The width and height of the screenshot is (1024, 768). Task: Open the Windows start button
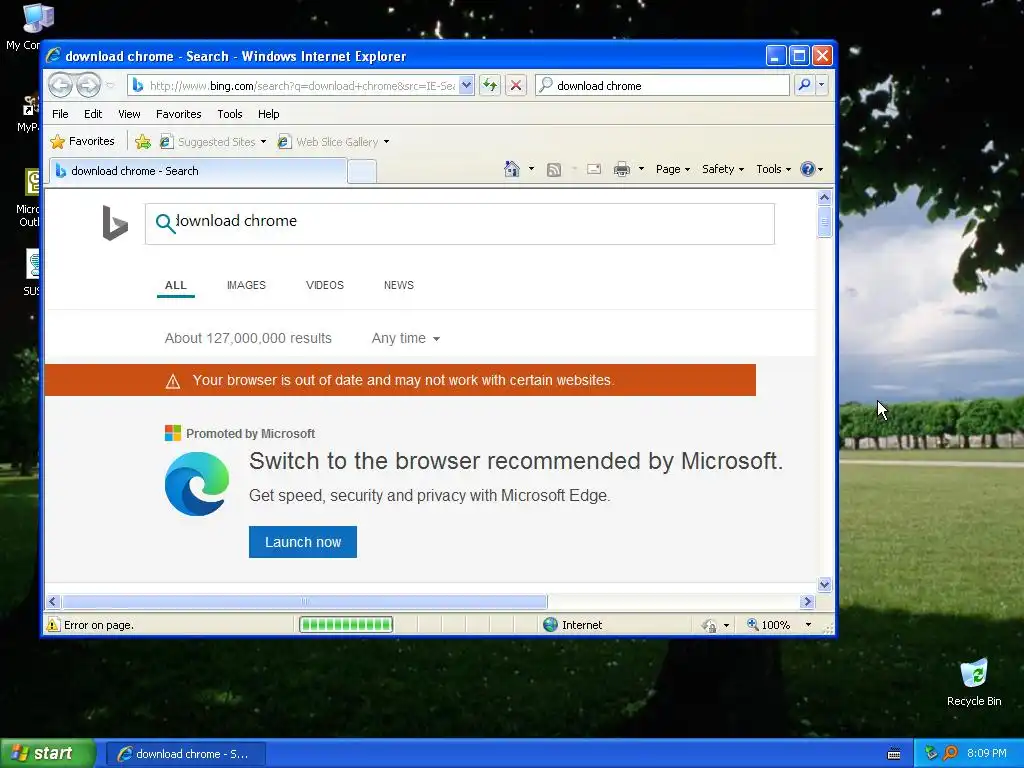tap(47, 753)
